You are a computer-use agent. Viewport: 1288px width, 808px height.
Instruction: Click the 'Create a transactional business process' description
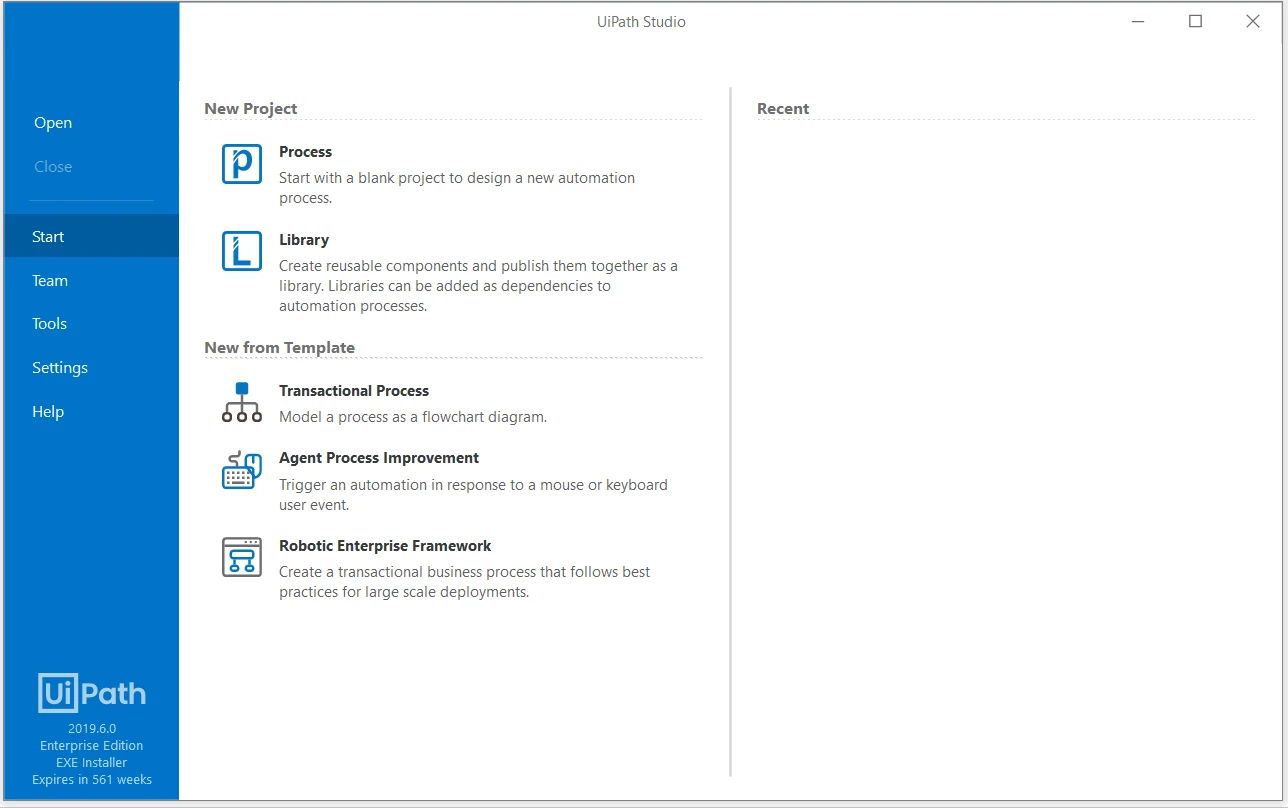(x=465, y=582)
